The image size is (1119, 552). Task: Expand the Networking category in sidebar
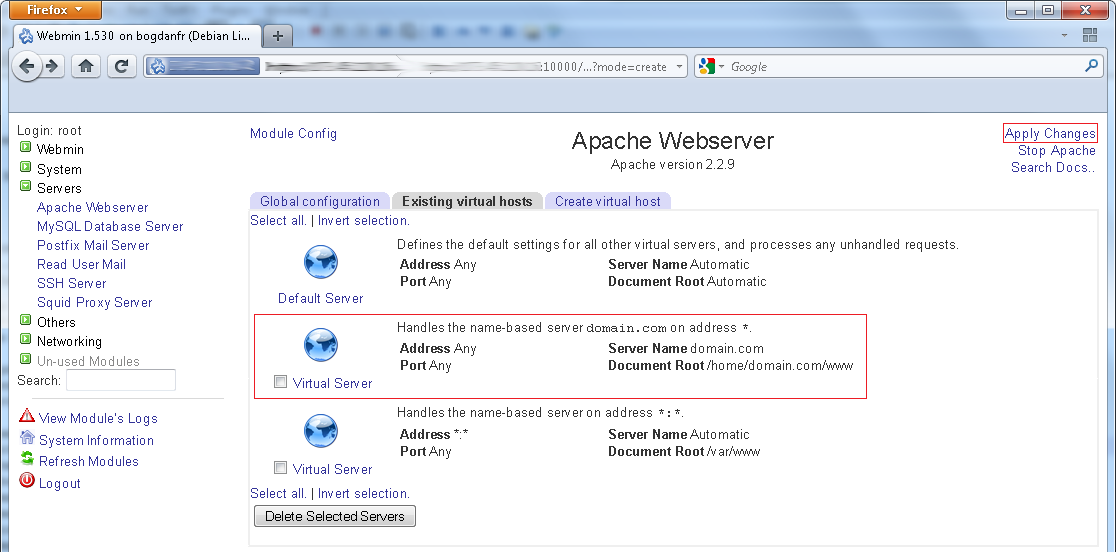26,341
